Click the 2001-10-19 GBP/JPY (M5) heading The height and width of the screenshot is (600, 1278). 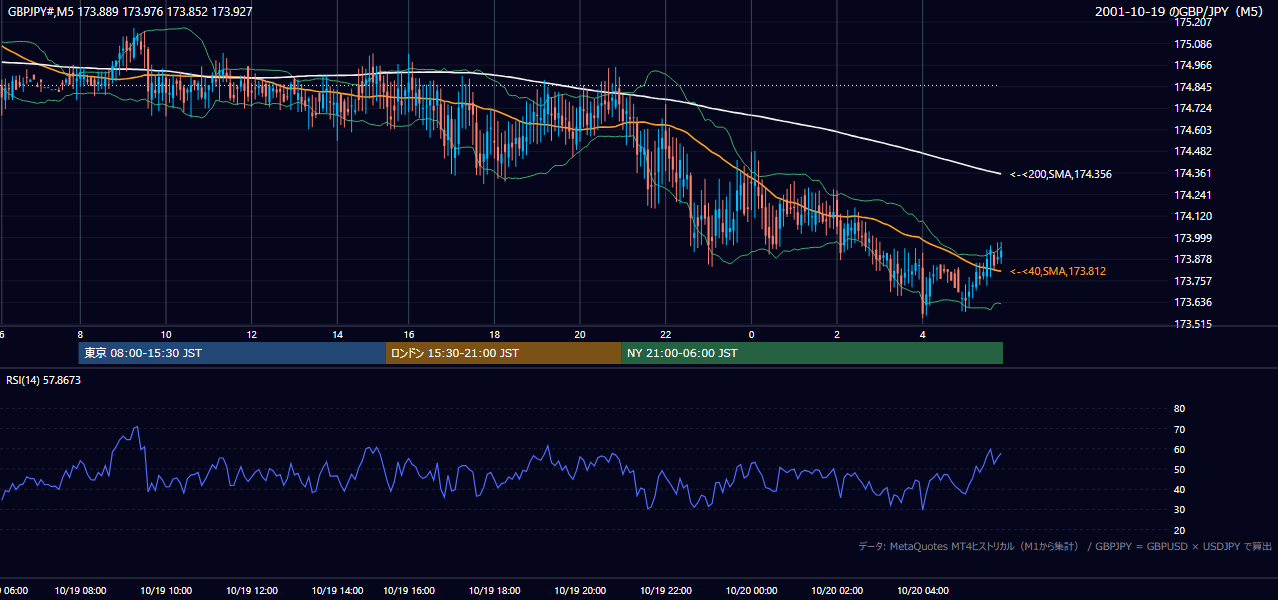click(x=1178, y=11)
